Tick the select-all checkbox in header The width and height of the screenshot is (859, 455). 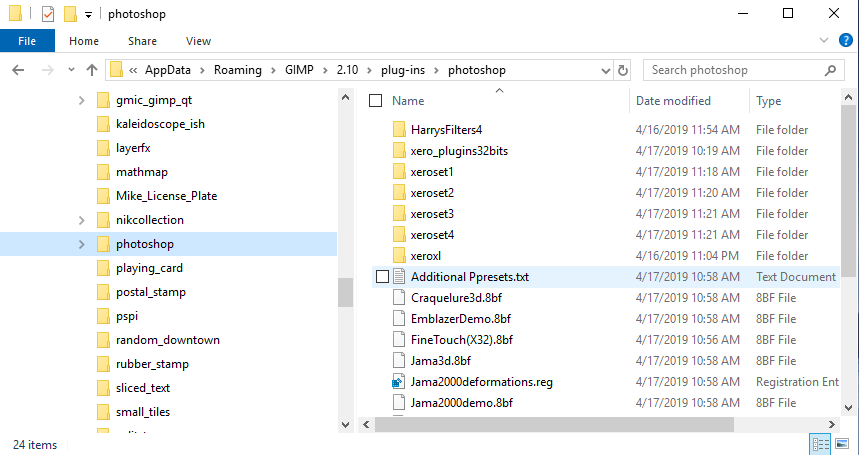[x=375, y=101]
